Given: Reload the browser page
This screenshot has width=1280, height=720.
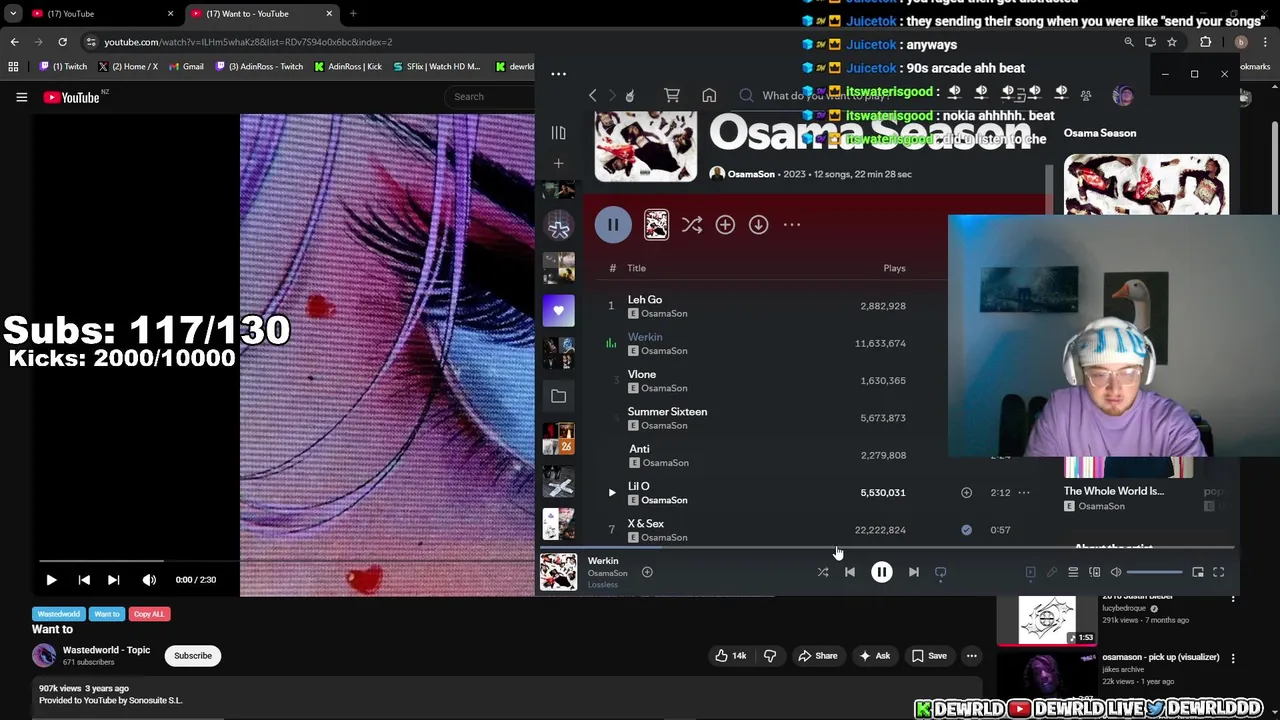Looking at the screenshot, I should (62, 42).
